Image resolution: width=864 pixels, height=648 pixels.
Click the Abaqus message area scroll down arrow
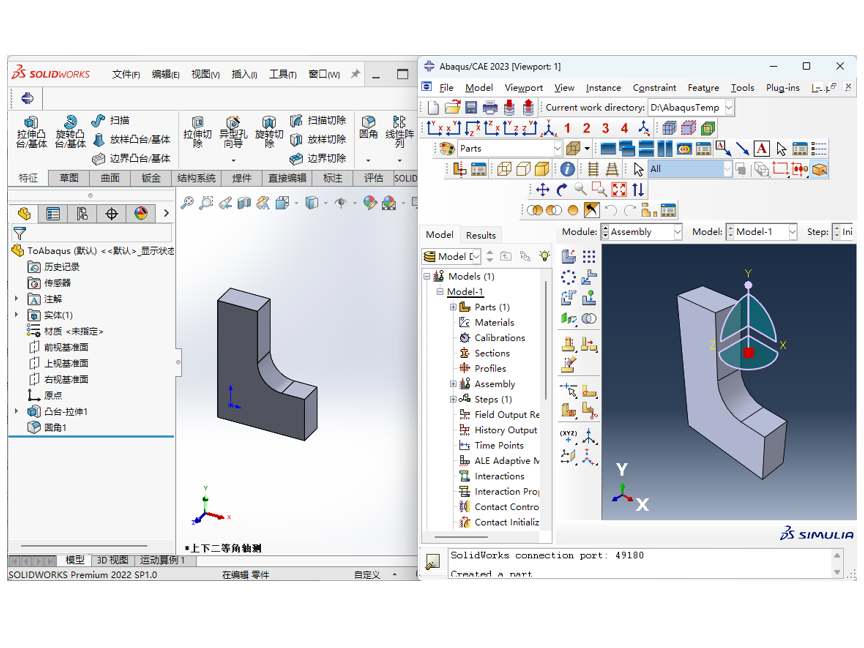[x=837, y=572]
